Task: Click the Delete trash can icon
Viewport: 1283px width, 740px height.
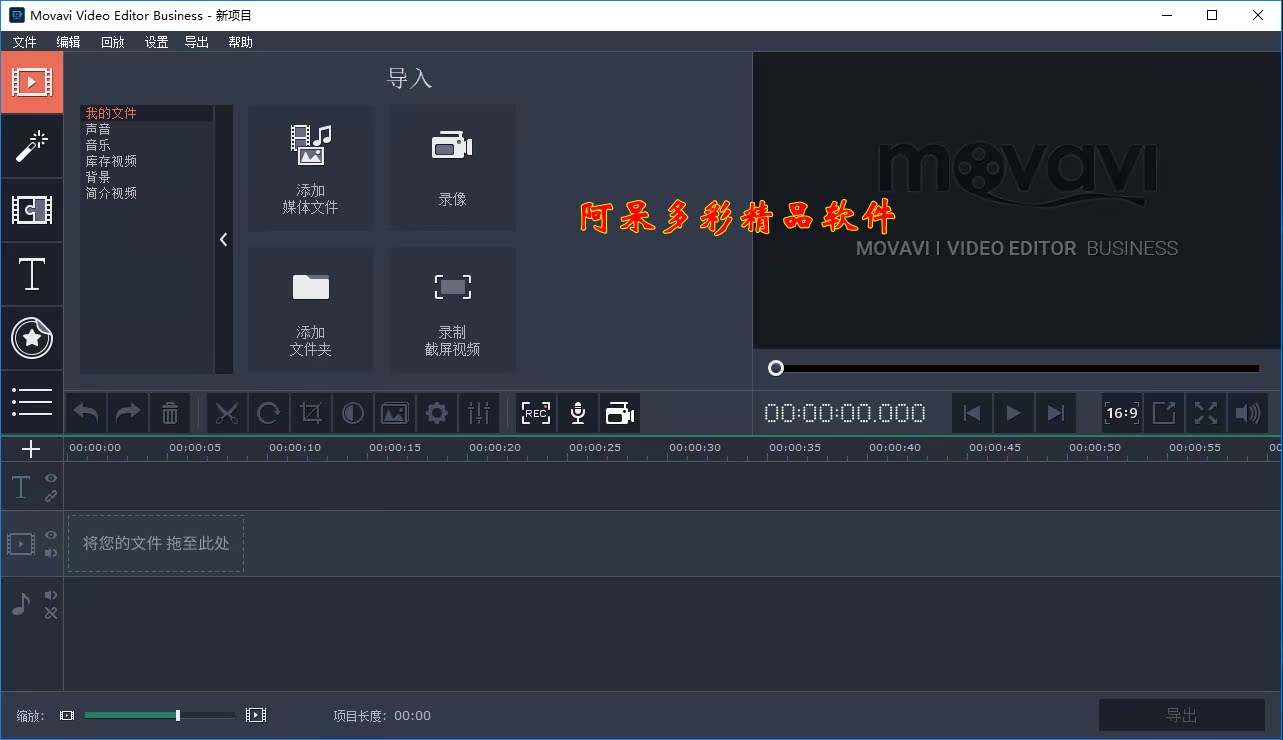Action: [x=170, y=413]
